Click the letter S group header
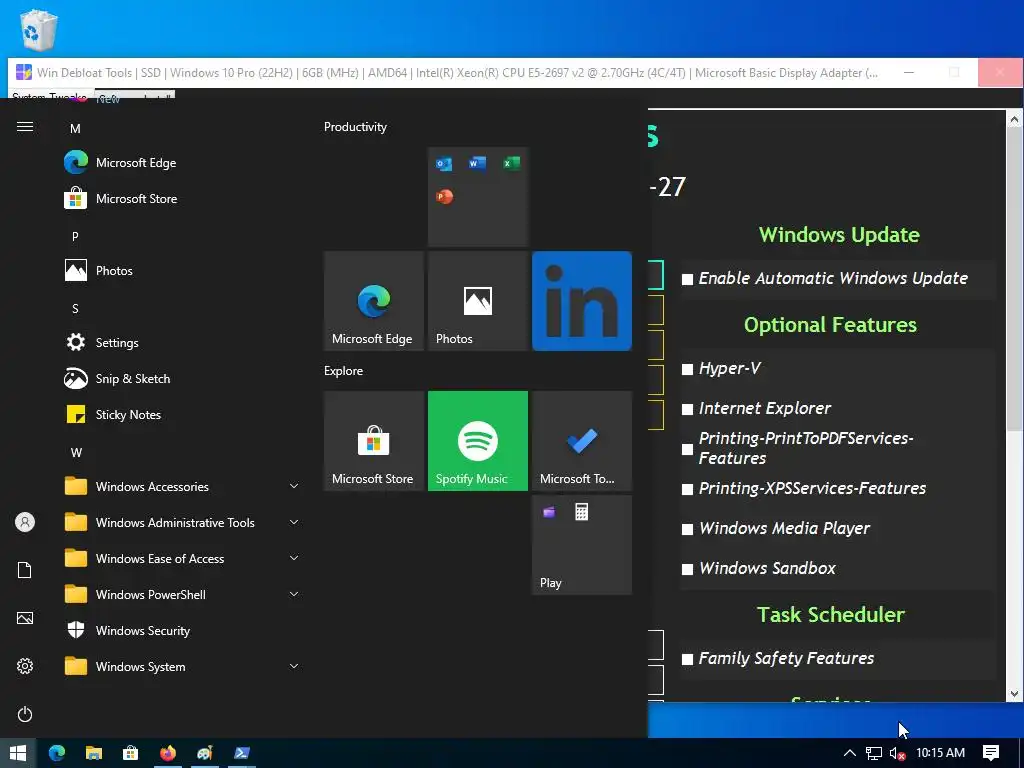The image size is (1024, 768). pyautogui.click(x=75, y=309)
